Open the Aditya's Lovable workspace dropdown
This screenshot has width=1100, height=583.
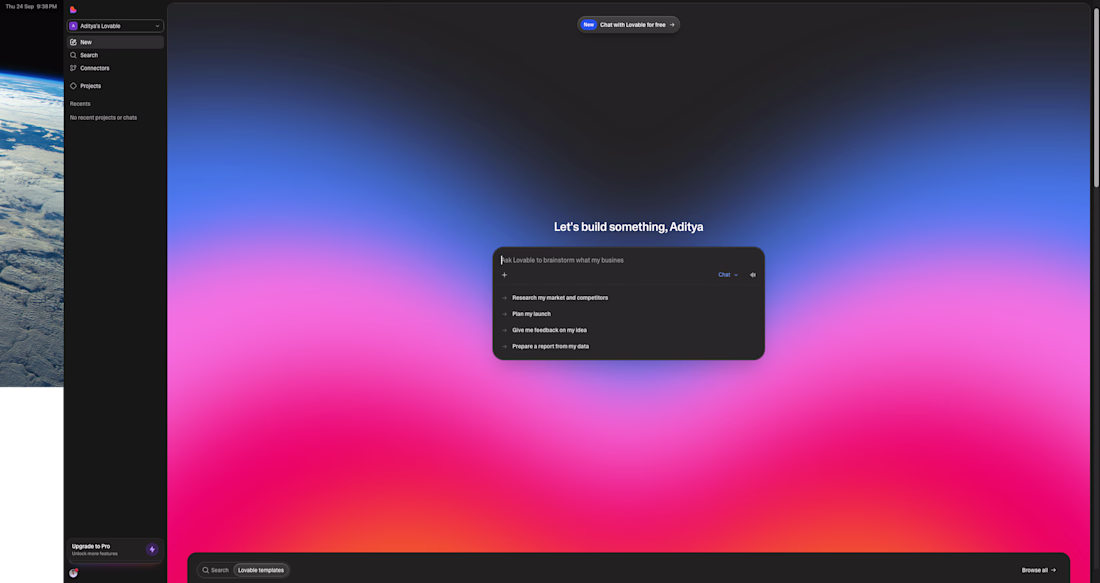(115, 26)
